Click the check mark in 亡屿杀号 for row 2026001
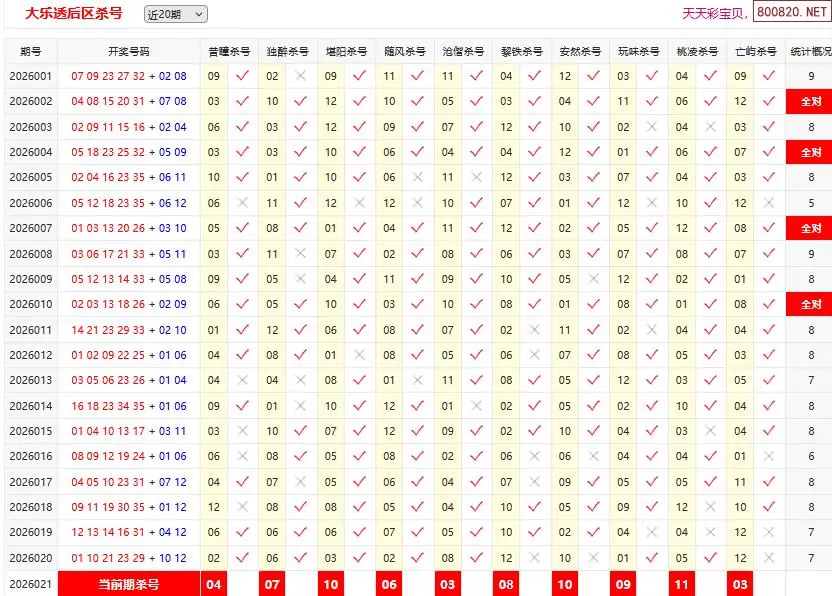 click(769, 76)
